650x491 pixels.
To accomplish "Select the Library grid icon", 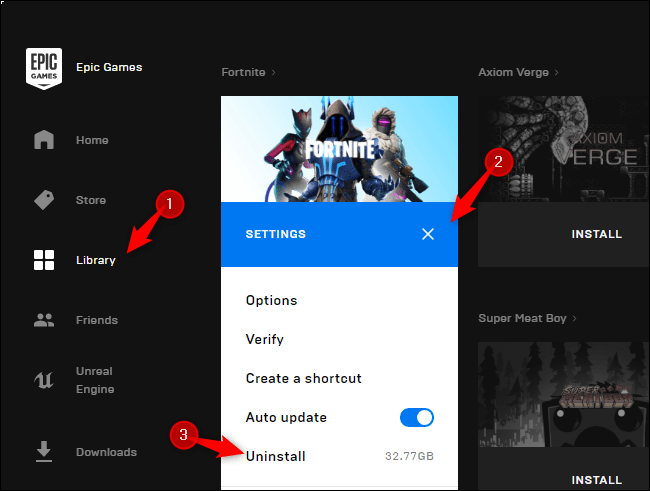I will click(44, 261).
